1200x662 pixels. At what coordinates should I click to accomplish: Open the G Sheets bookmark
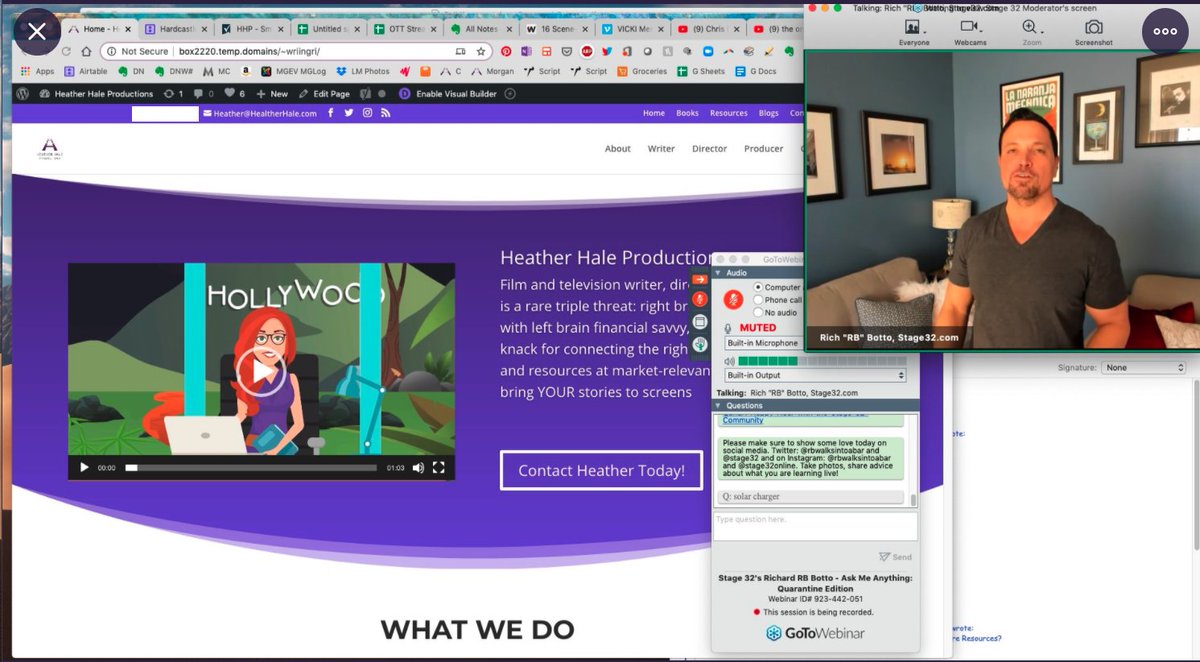701,71
